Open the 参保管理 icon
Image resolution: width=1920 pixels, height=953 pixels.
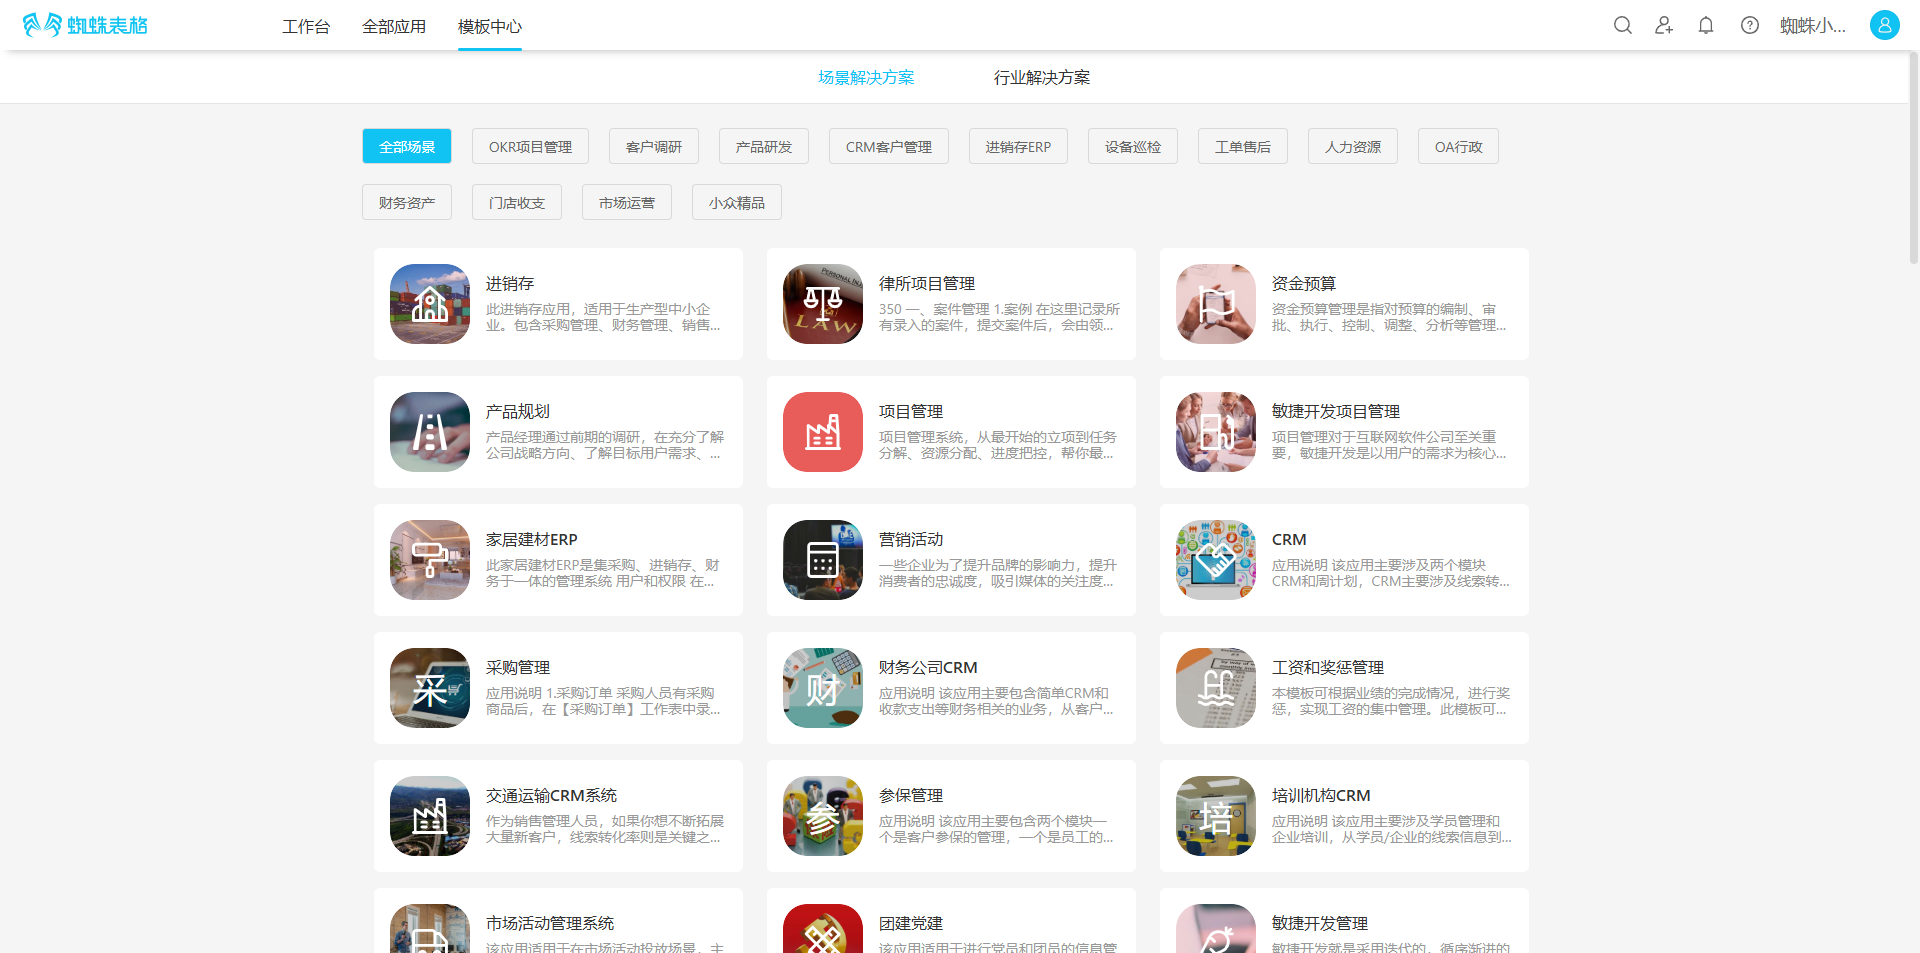(823, 816)
